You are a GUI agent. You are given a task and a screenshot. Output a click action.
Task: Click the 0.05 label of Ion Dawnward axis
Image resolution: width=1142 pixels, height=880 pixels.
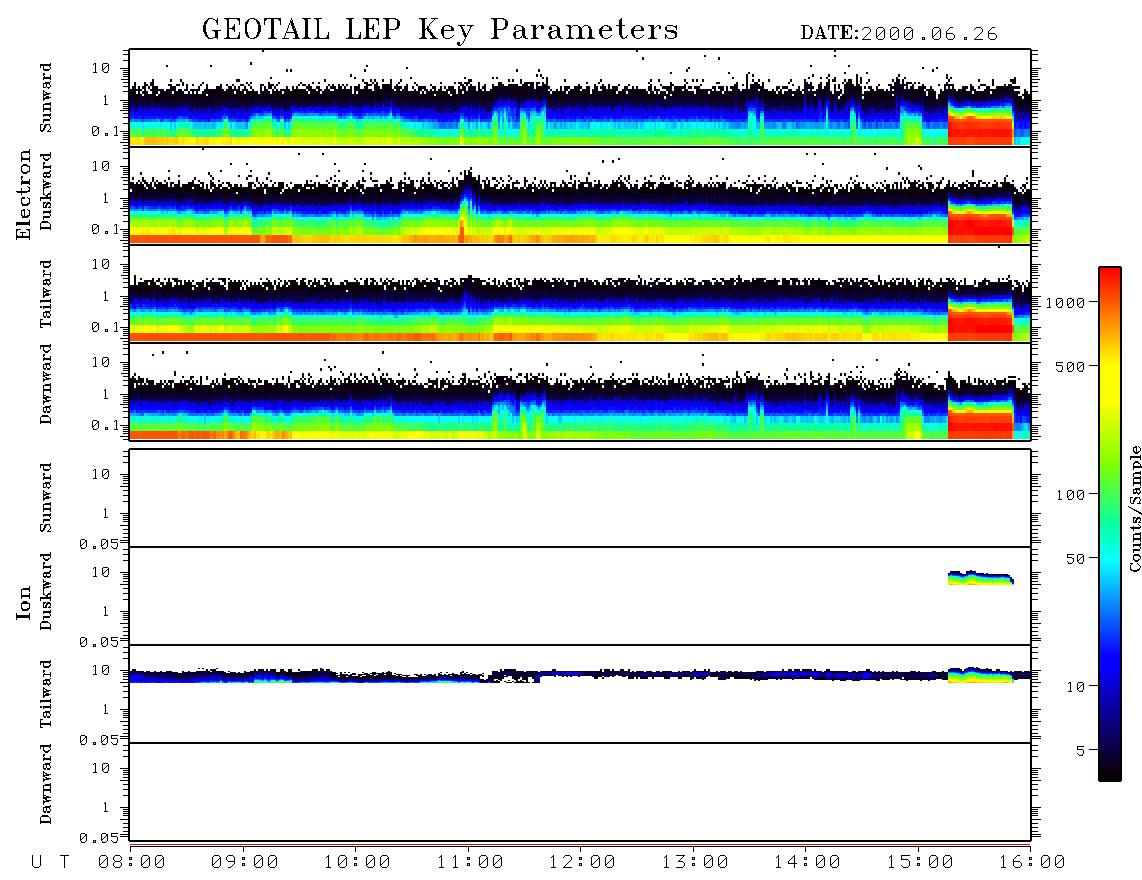[x=99, y=838]
